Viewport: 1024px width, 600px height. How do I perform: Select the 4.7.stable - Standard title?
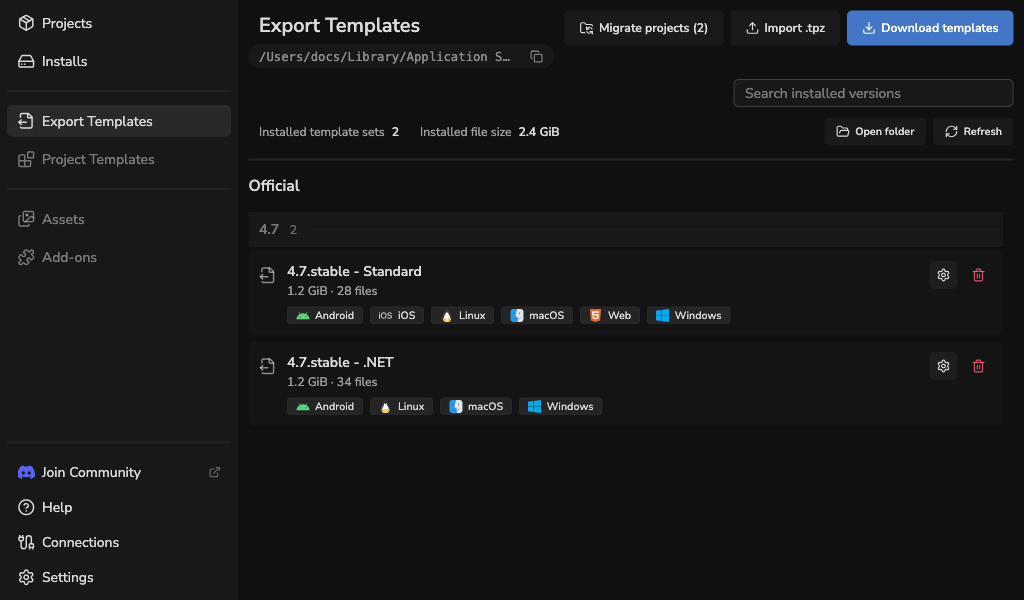point(354,272)
